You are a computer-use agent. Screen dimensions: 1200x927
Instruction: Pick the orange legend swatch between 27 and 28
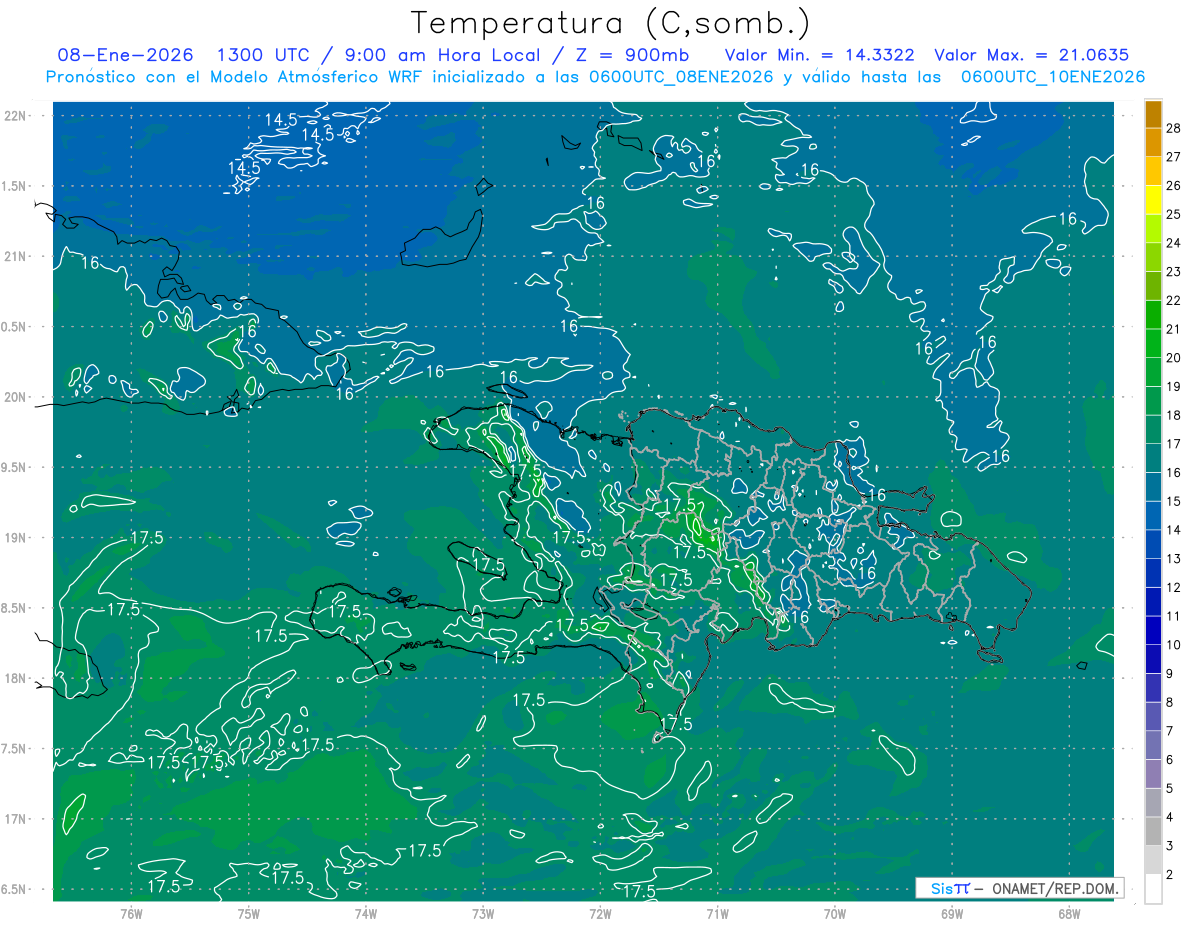[x=1153, y=142]
